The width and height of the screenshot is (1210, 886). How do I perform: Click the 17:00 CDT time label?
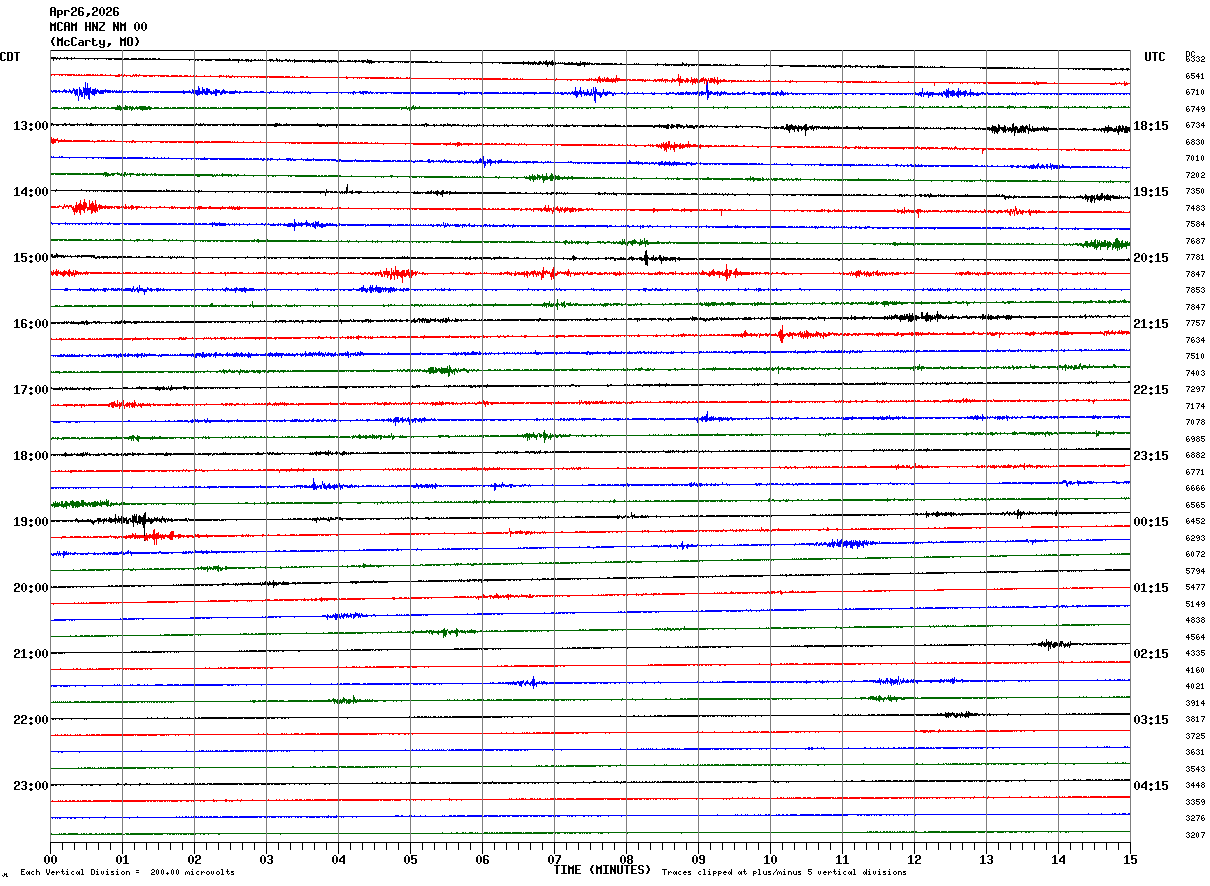click(x=30, y=390)
